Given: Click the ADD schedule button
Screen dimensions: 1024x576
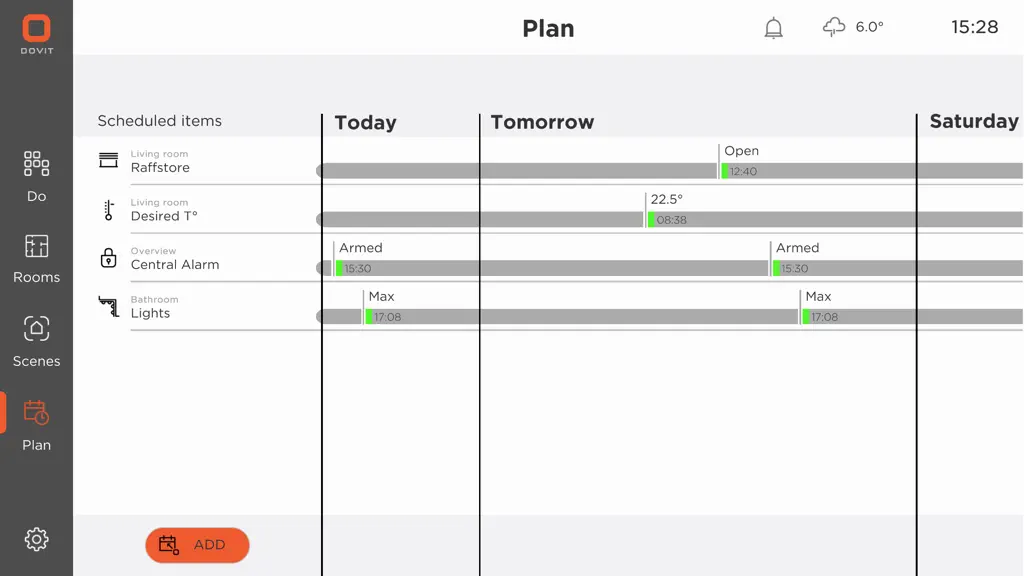Looking at the screenshot, I should (x=197, y=545).
